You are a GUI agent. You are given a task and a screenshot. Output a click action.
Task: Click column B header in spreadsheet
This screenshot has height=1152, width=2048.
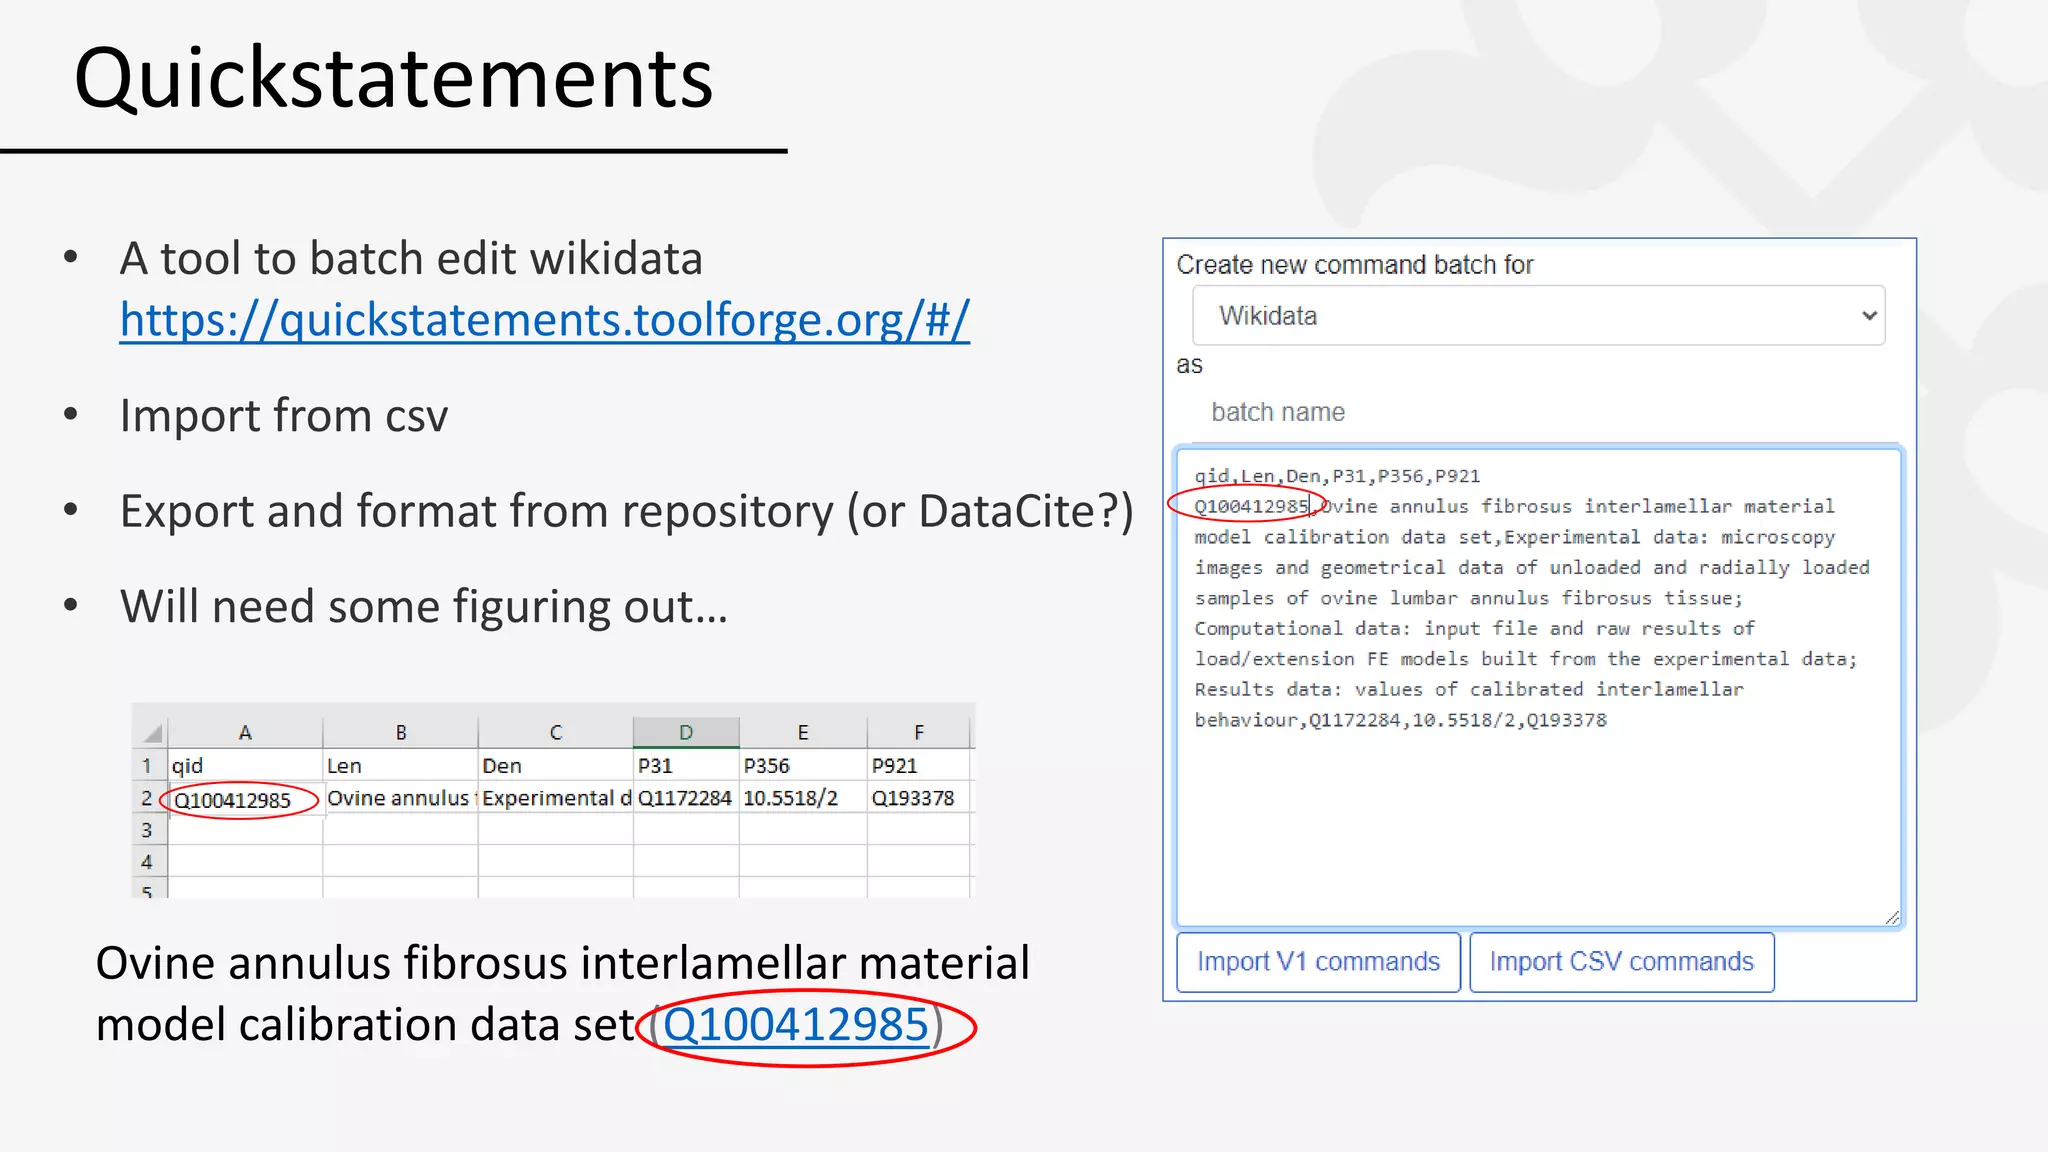coord(400,732)
